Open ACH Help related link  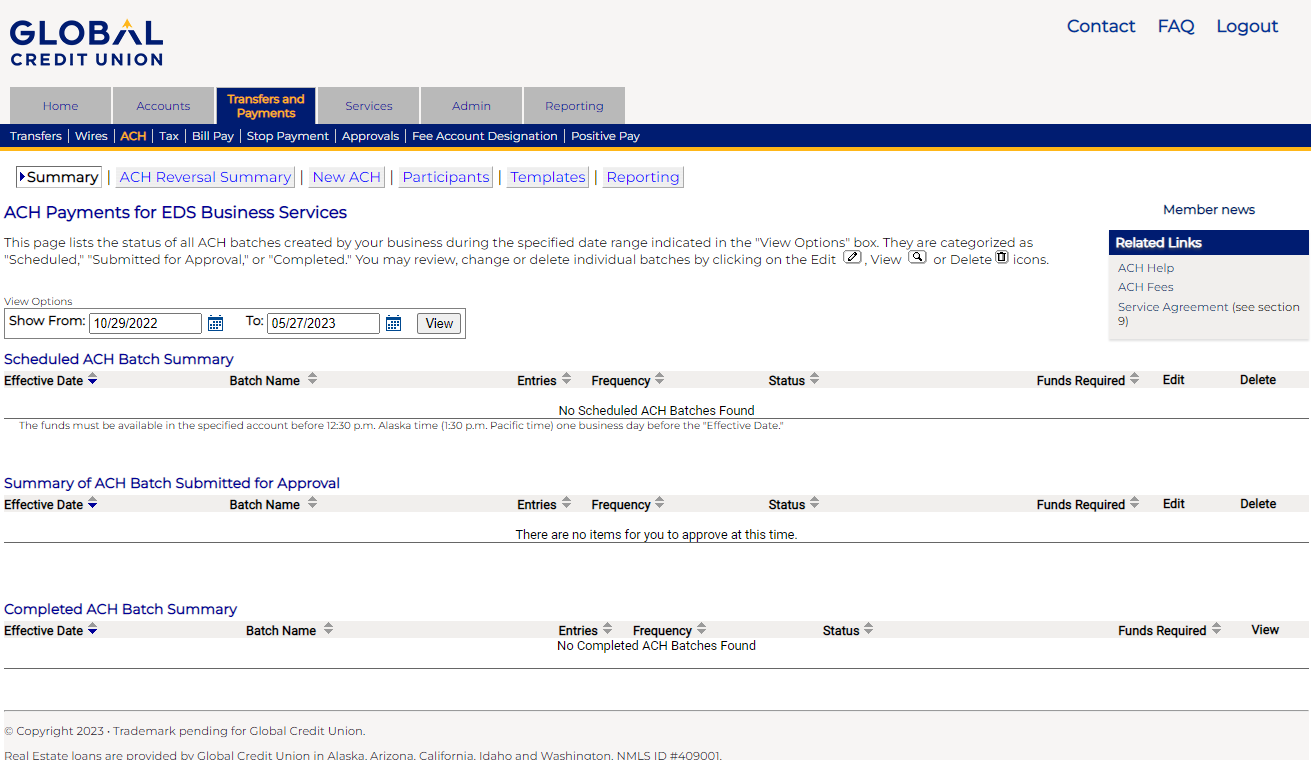(1146, 268)
